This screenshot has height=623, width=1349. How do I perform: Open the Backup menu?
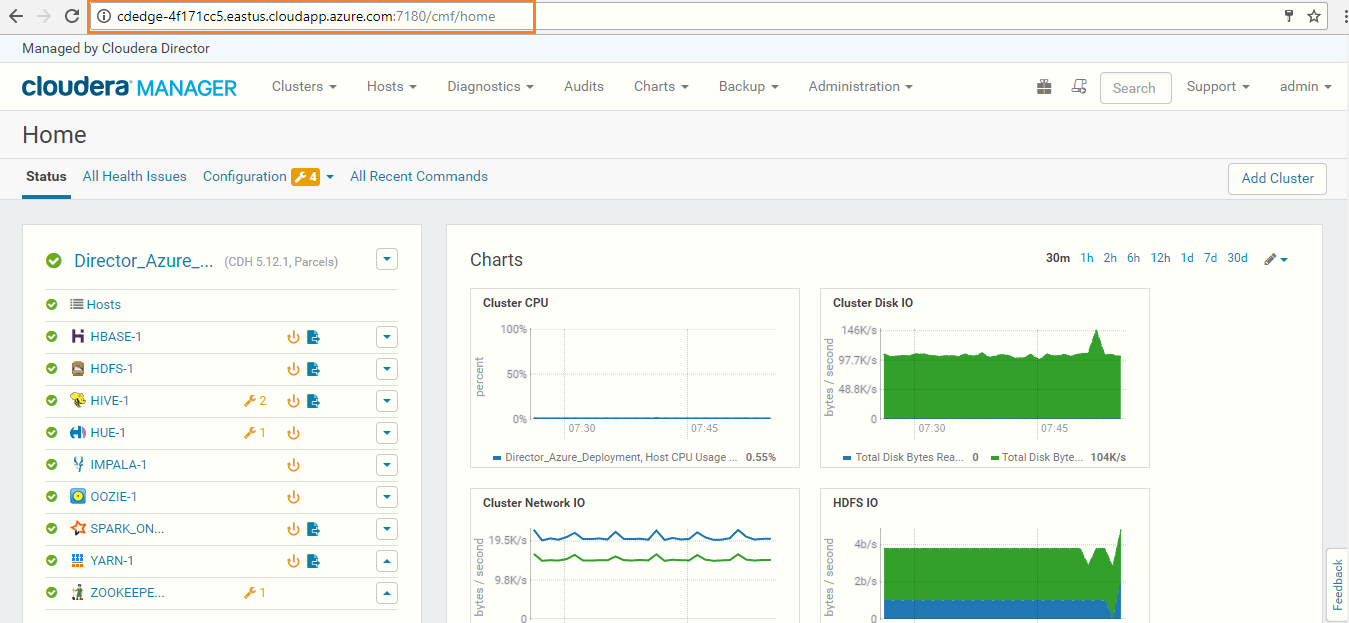click(x=748, y=87)
